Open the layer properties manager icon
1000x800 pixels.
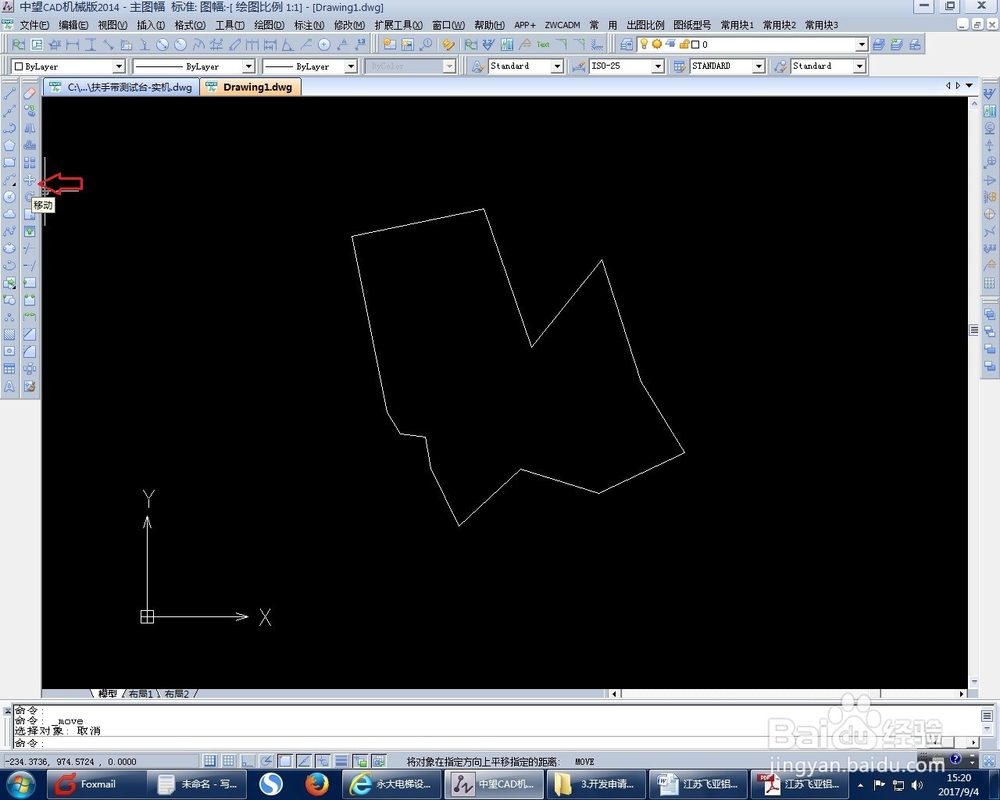[x=627, y=45]
